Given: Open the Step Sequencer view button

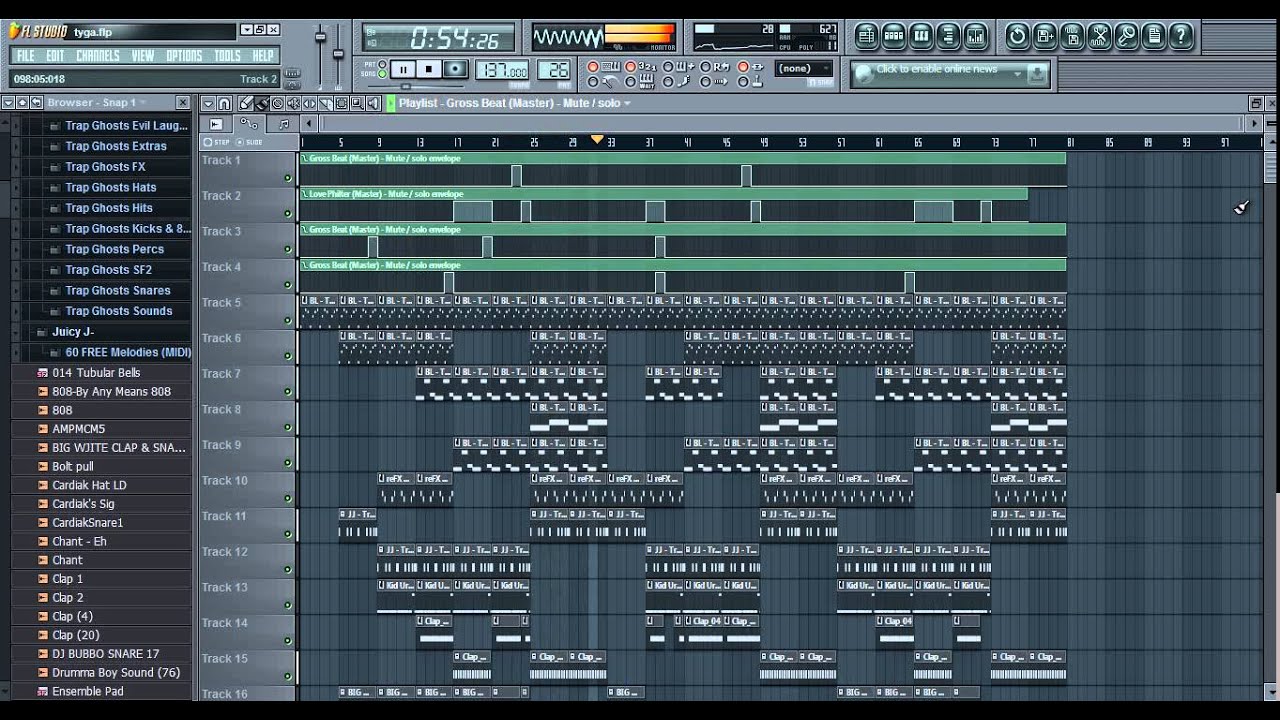Looking at the screenshot, I should click(x=894, y=37).
